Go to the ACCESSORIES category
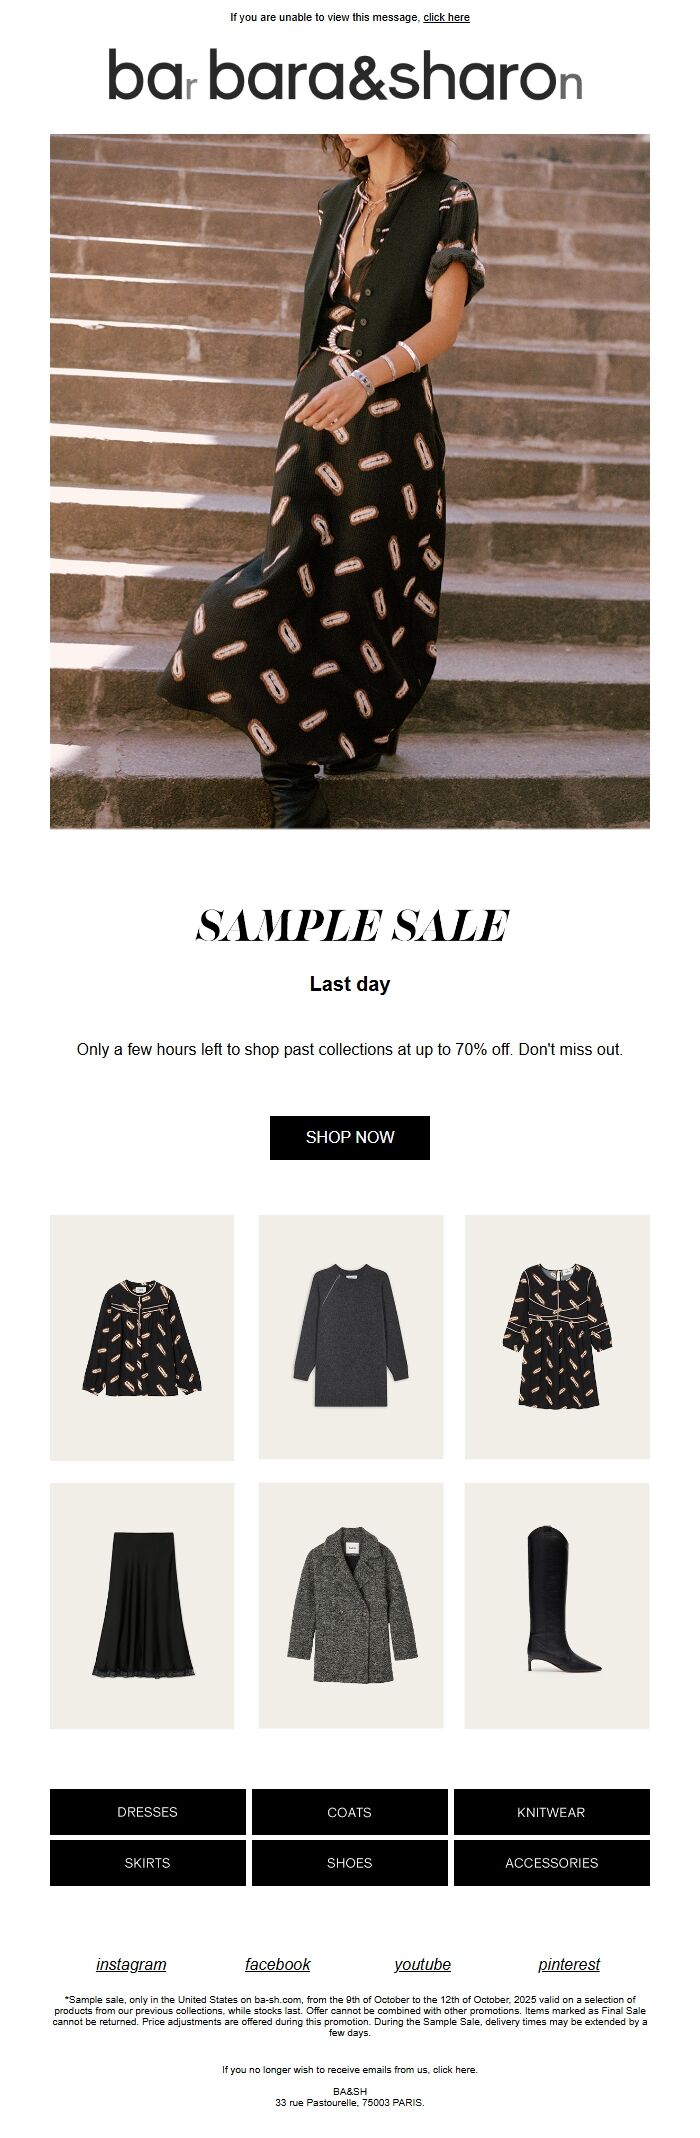The image size is (700, 2138). coord(552,1862)
